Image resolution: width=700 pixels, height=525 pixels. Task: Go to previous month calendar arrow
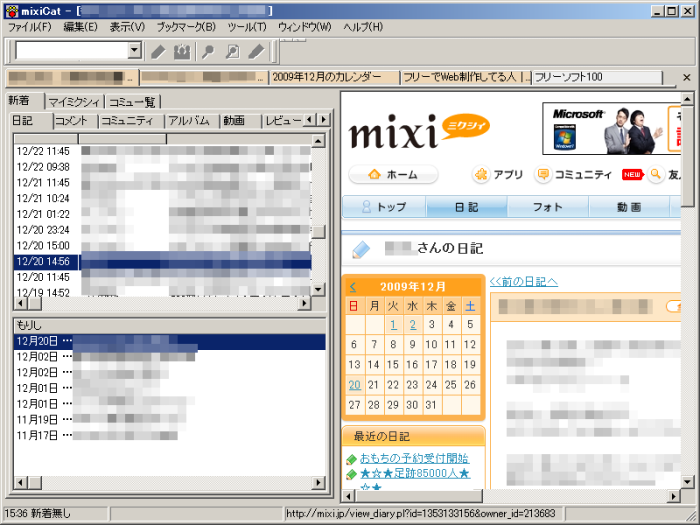click(353, 287)
